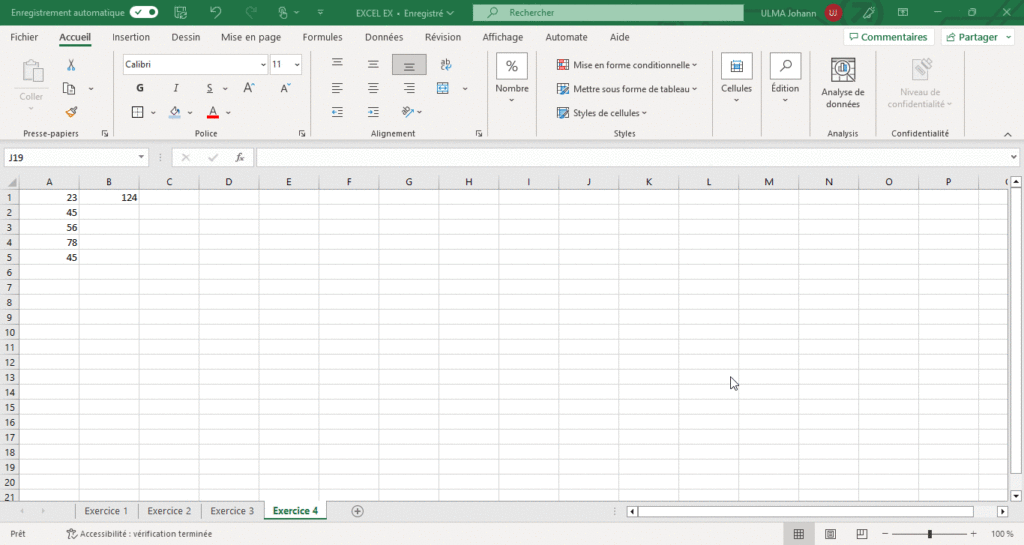
Task: Click the Partager button
Action: [978, 37]
